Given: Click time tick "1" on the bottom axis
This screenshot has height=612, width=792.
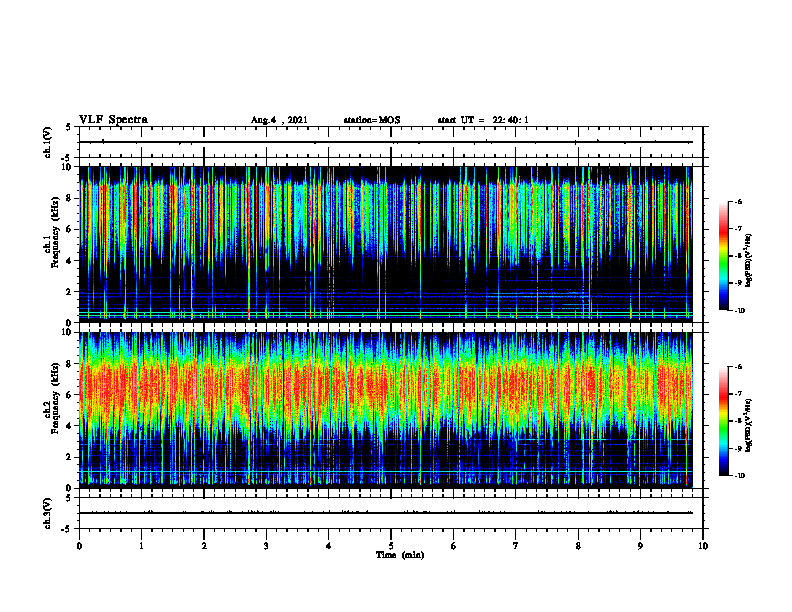Looking at the screenshot, I should tap(141, 546).
